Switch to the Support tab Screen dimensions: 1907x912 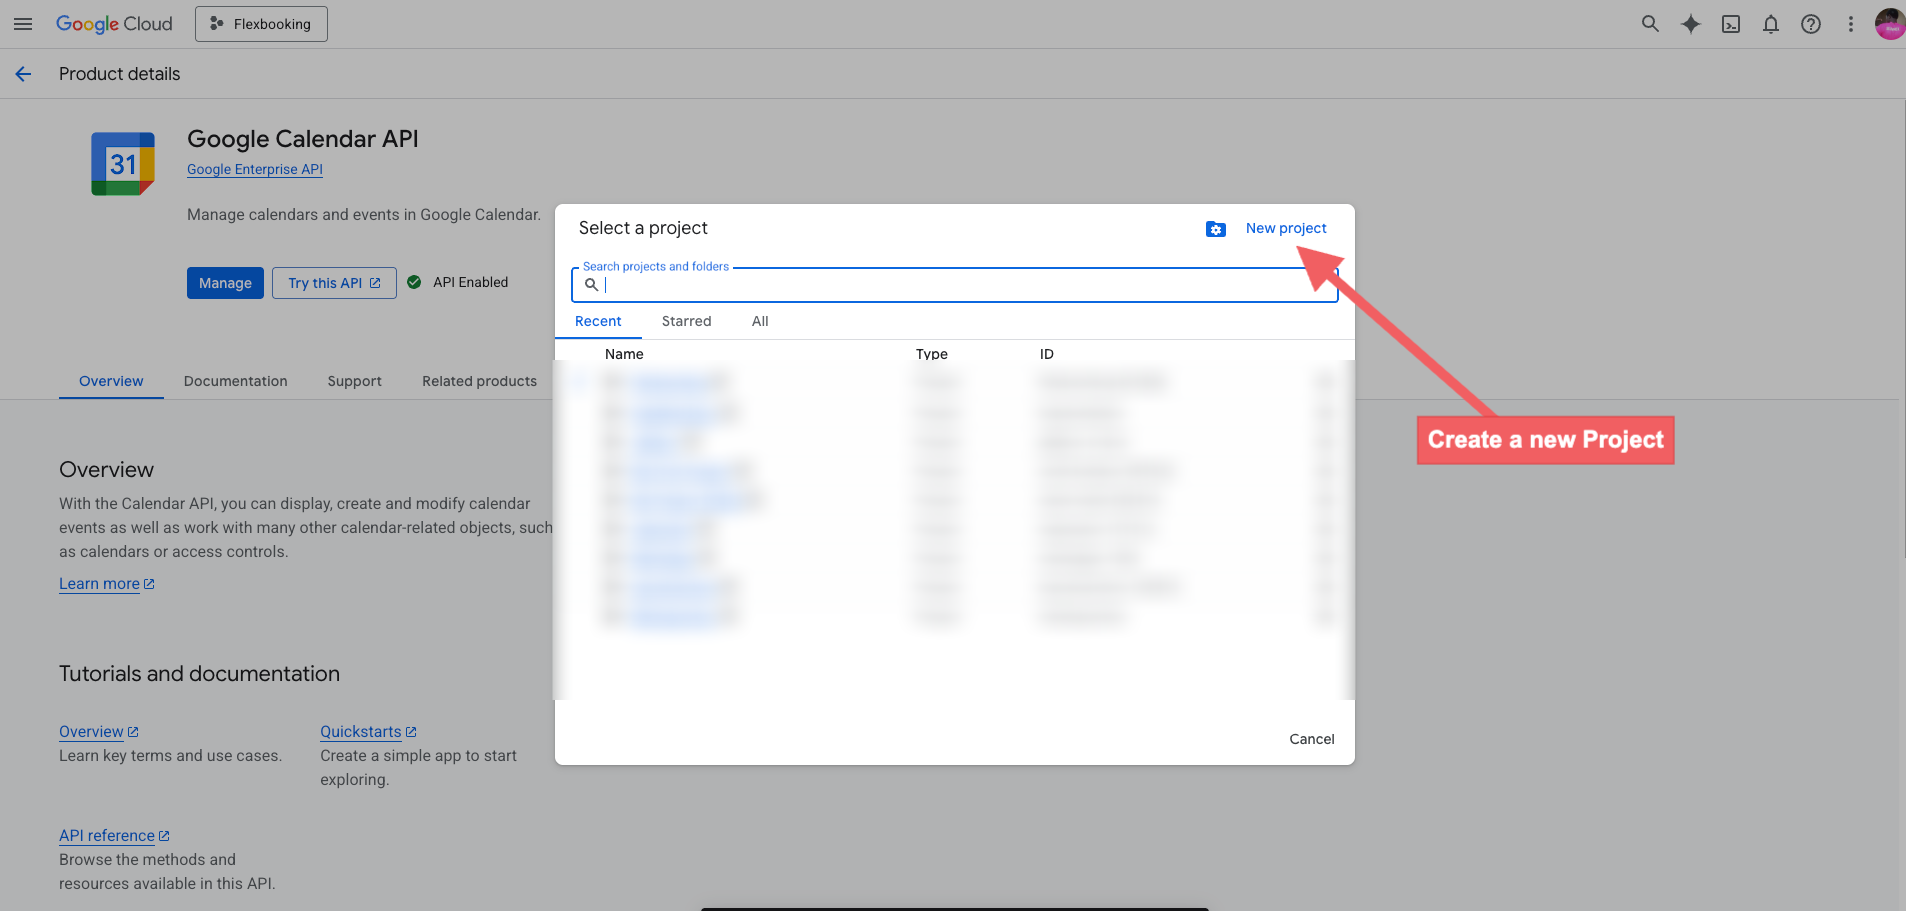click(355, 381)
